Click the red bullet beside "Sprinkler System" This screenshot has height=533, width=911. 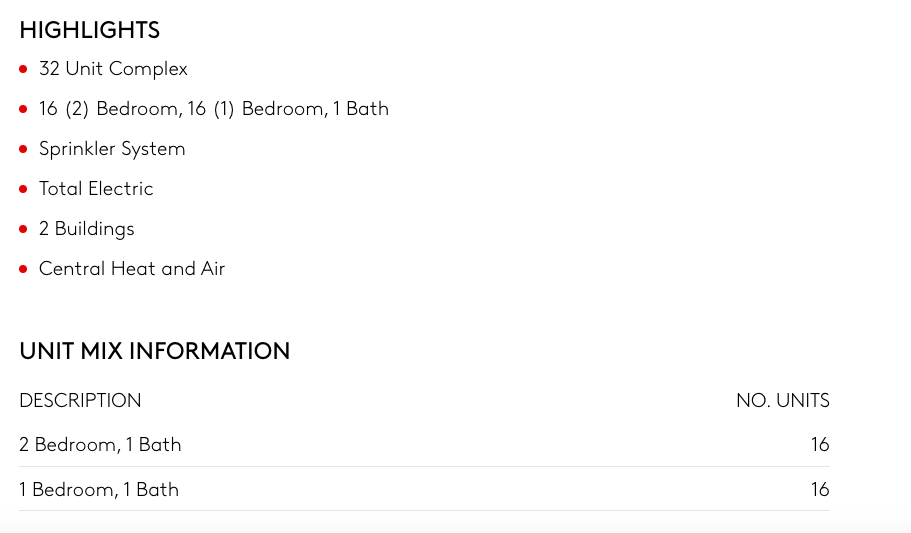[23, 149]
